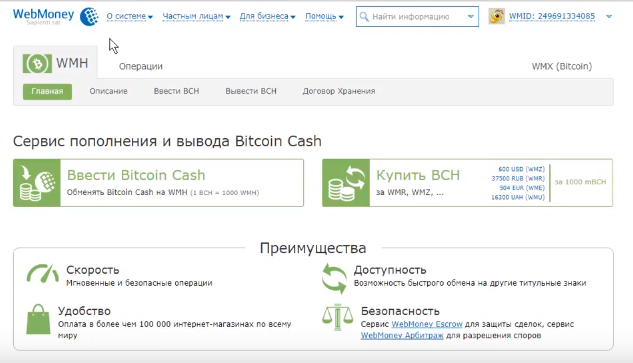The image size is (633, 363).
Task: Click the WebMoney logo text
Action: tap(44, 15)
